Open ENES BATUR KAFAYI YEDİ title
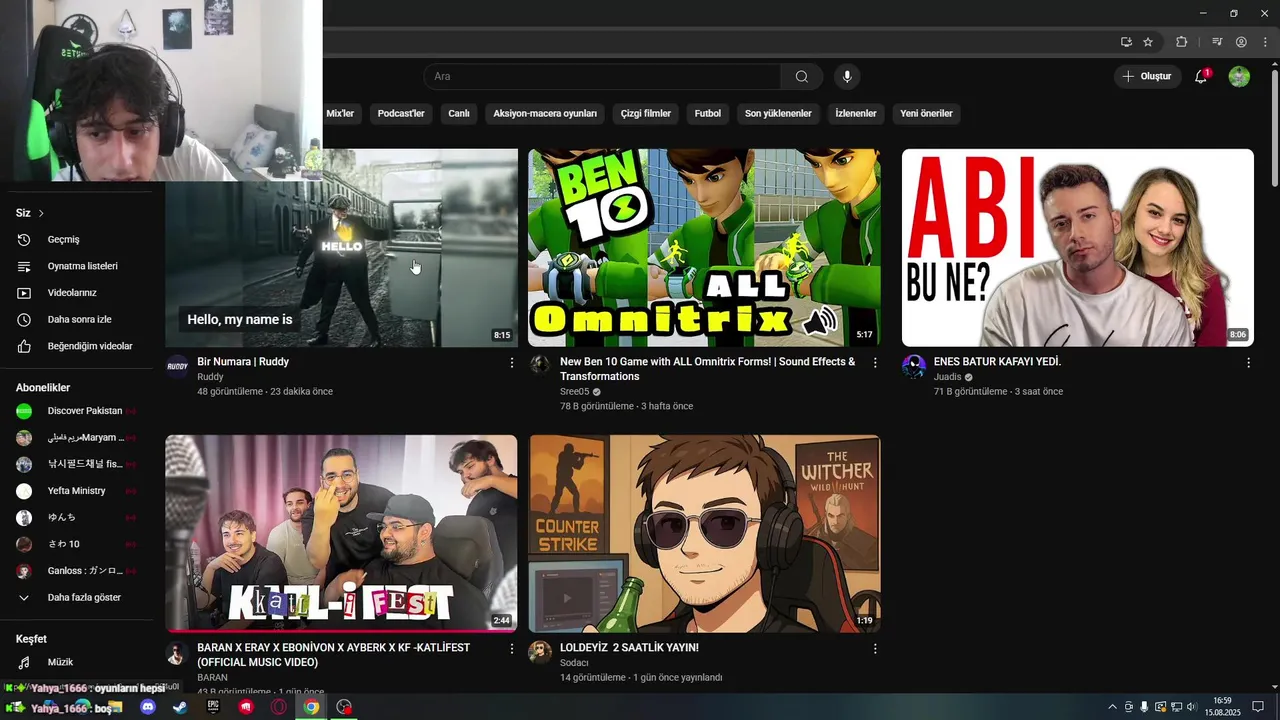This screenshot has width=1280, height=720. (997, 362)
